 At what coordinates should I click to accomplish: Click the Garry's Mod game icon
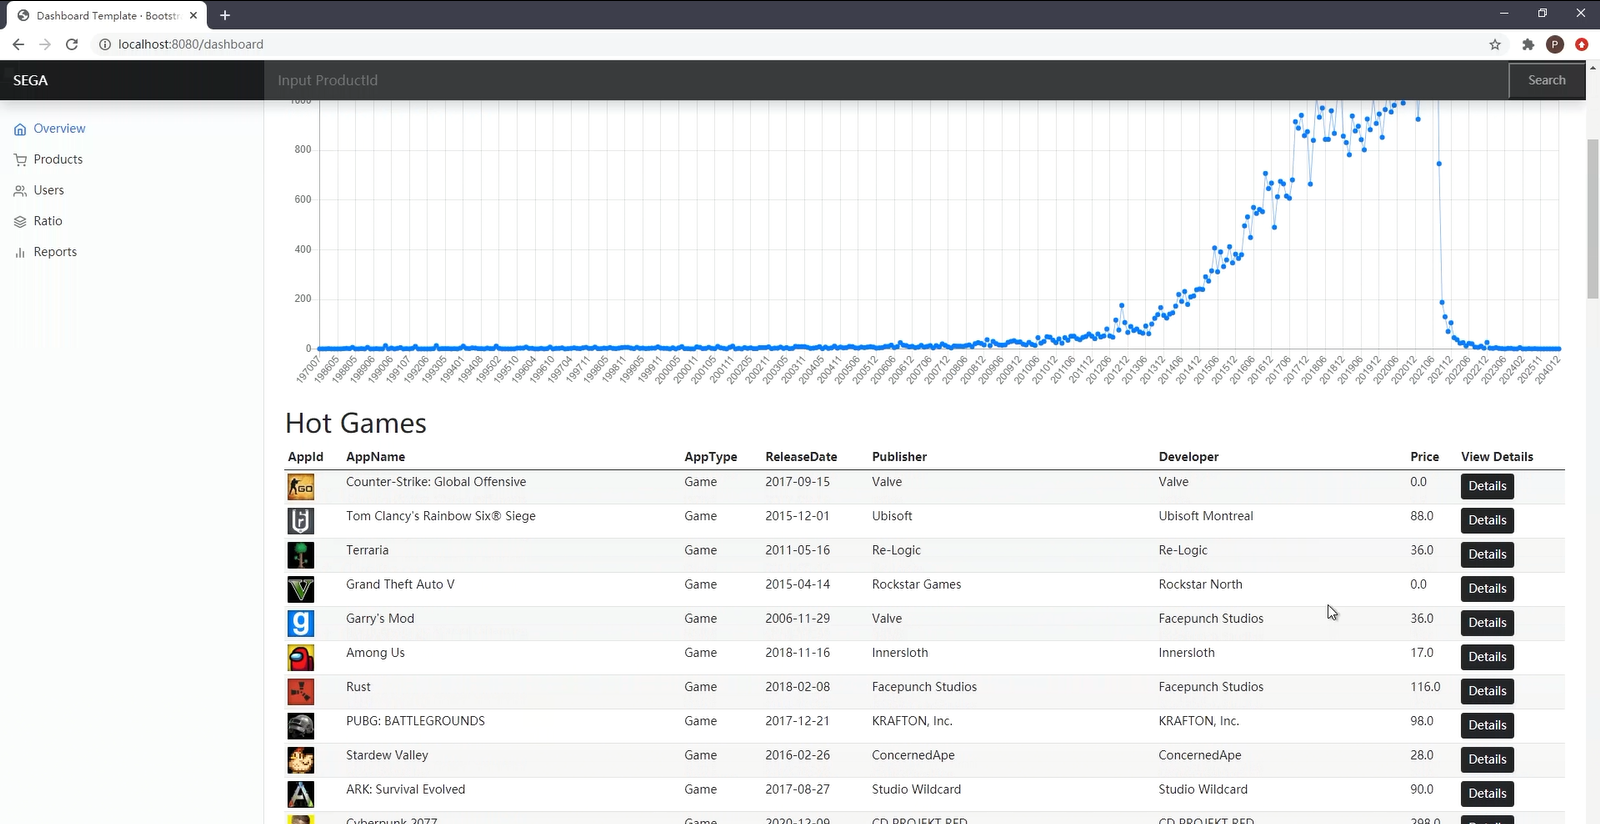(x=301, y=623)
